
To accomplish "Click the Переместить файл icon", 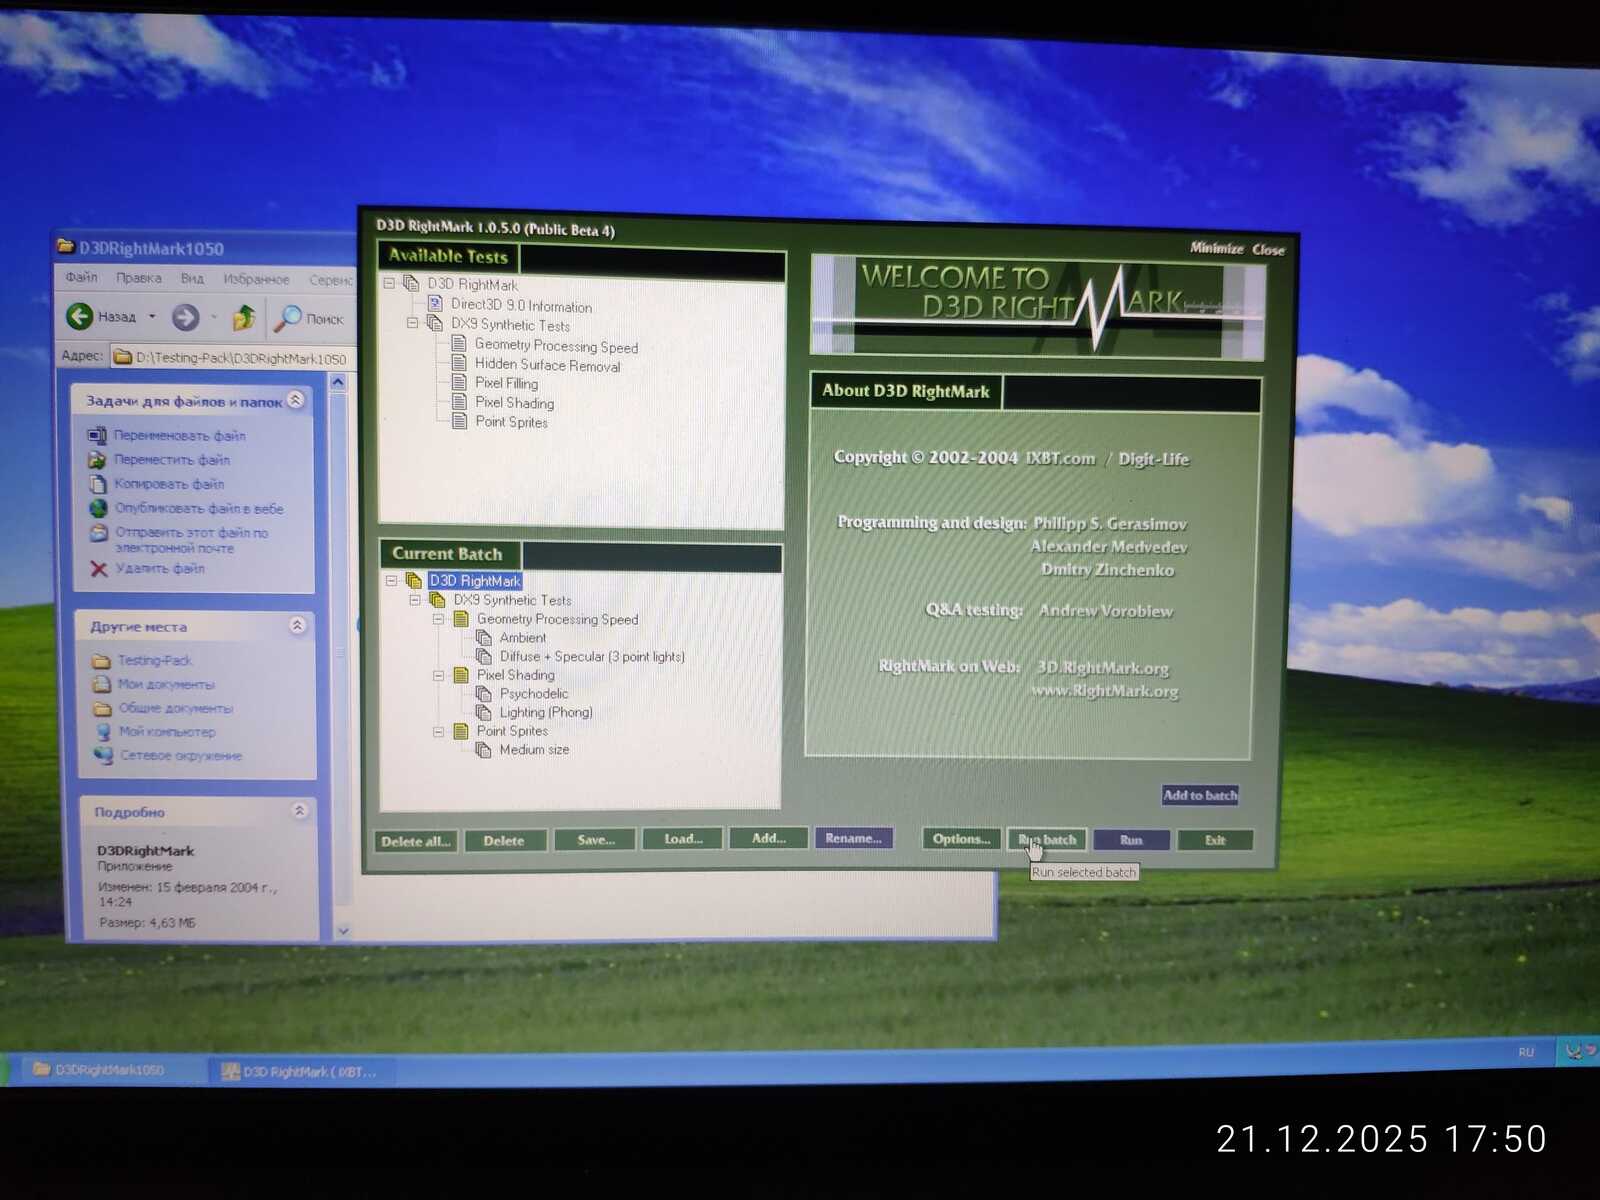I will (x=97, y=459).
